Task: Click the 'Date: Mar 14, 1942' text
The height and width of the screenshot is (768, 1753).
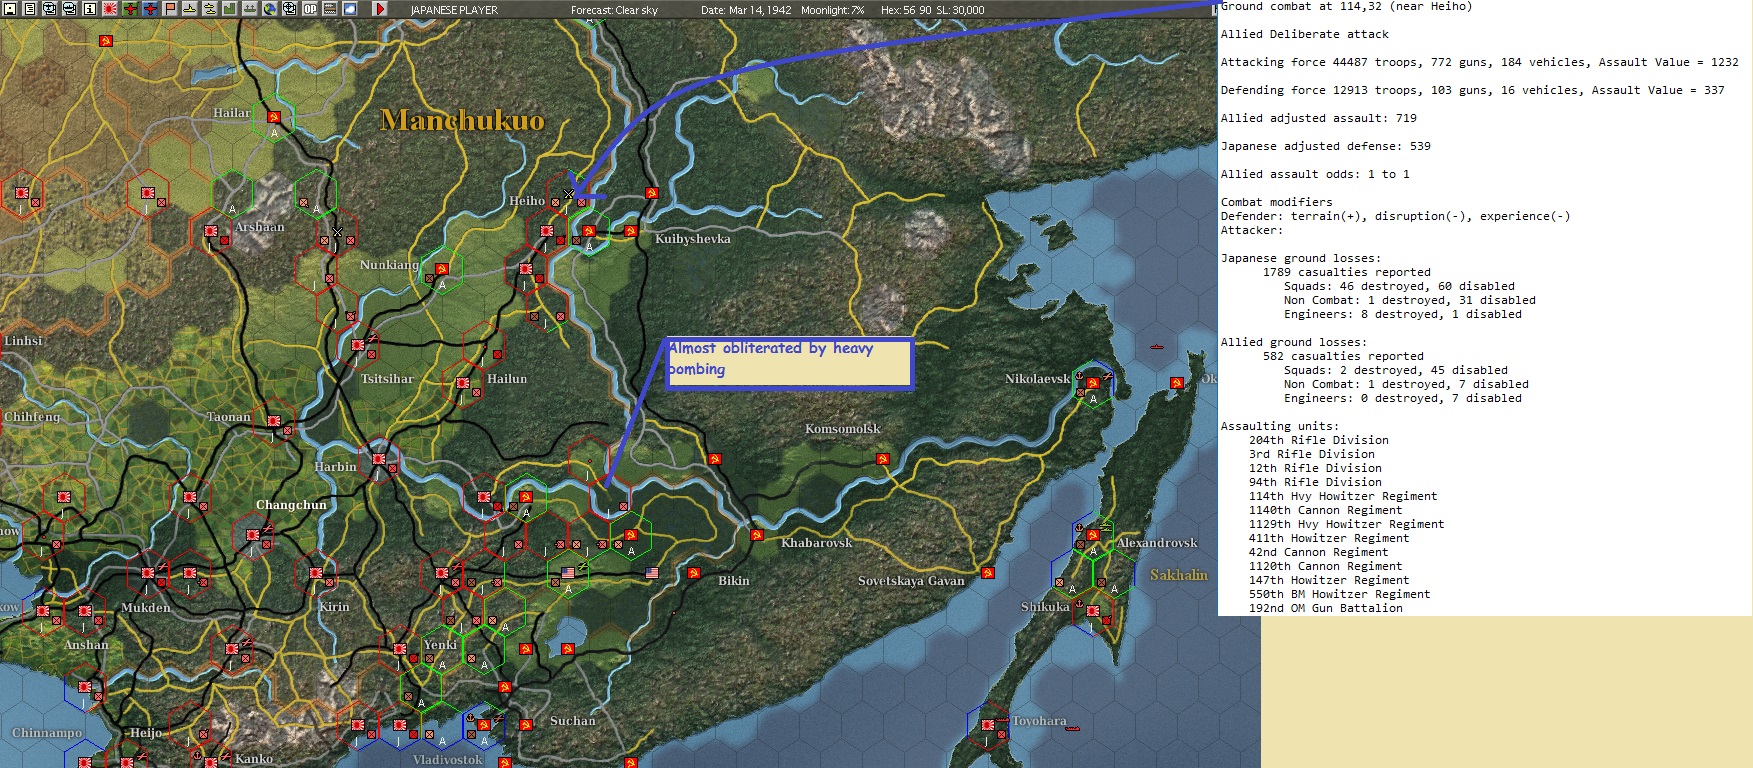Action: pyautogui.click(x=746, y=10)
